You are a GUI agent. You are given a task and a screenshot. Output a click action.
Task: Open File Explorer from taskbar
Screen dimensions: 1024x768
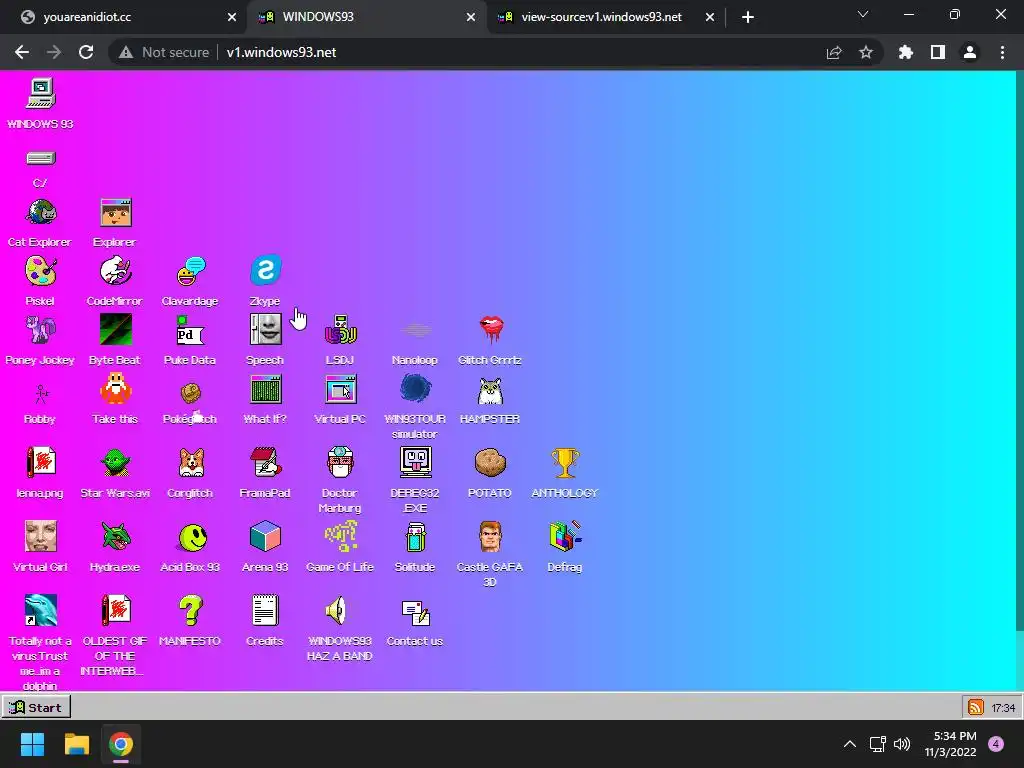(x=76, y=744)
